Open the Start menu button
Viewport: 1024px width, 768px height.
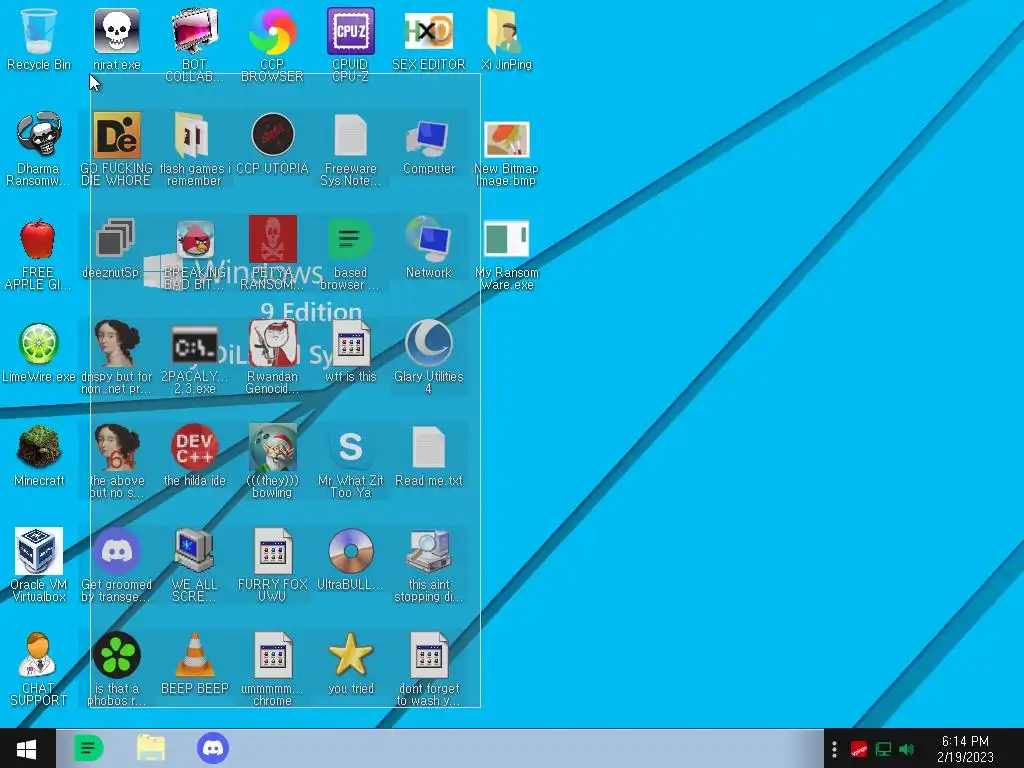tap(27, 748)
